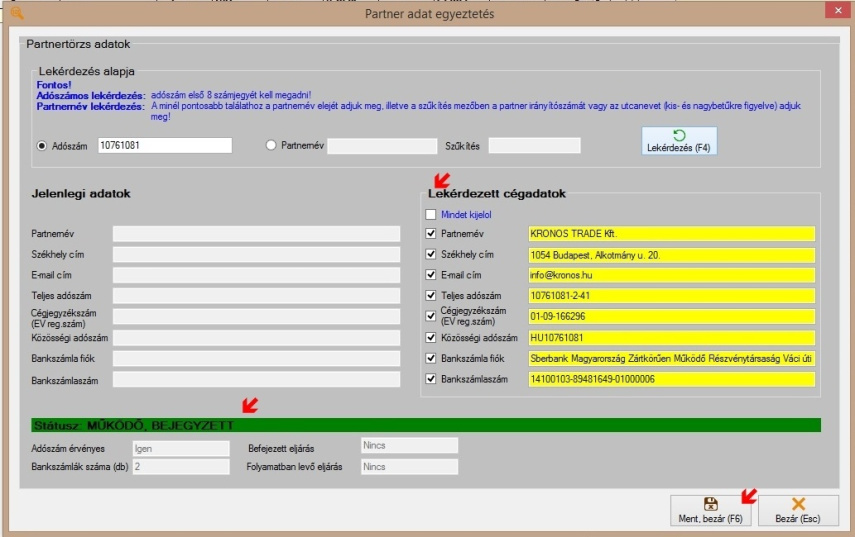The width and height of the screenshot is (855, 537).
Task: Click the Szűkítés input field
Action: (x=534, y=146)
